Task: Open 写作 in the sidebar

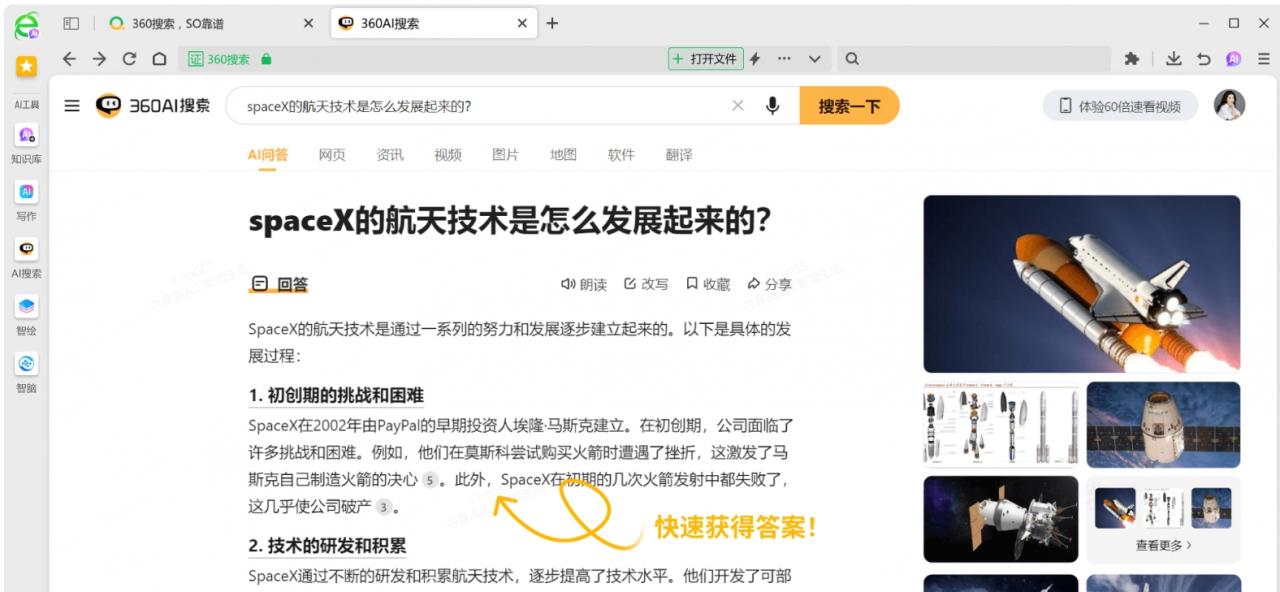Action: [27, 202]
